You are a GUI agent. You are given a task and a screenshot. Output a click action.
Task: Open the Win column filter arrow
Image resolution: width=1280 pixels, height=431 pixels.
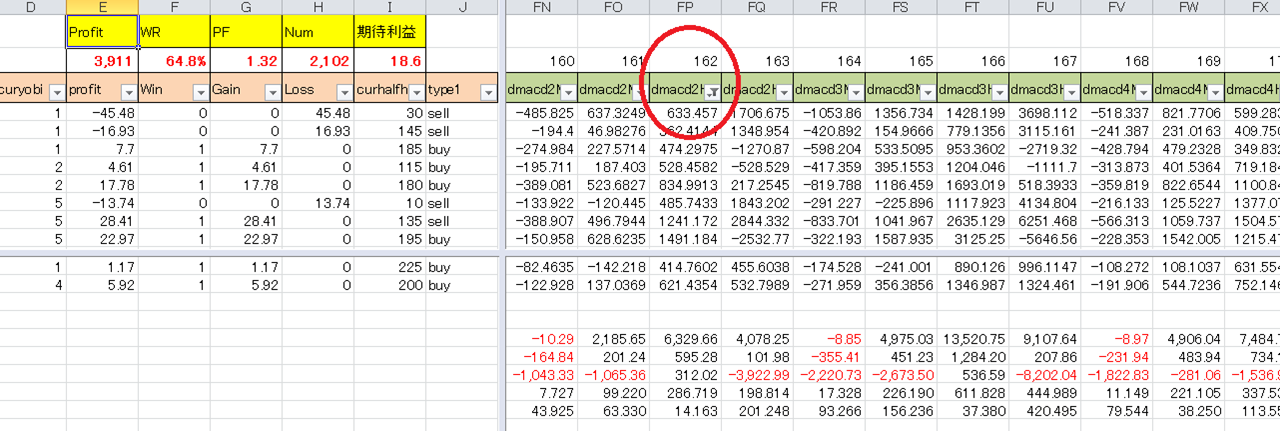coord(200,92)
